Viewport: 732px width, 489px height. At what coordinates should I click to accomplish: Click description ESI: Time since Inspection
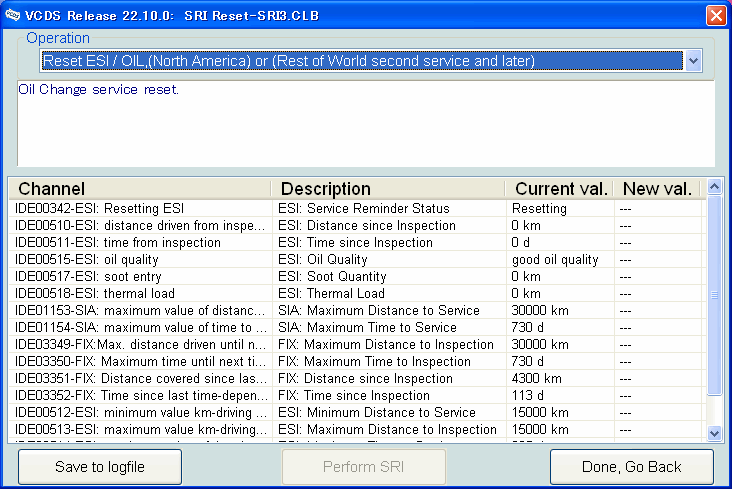point(355,242)
